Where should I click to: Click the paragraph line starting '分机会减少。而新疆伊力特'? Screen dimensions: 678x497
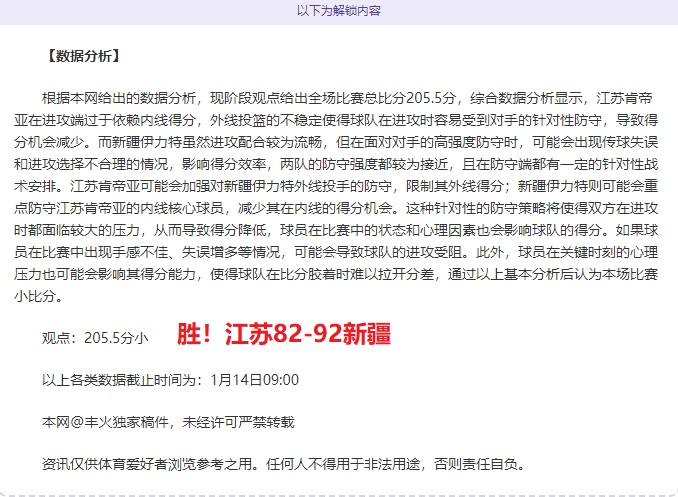point(336,142)
